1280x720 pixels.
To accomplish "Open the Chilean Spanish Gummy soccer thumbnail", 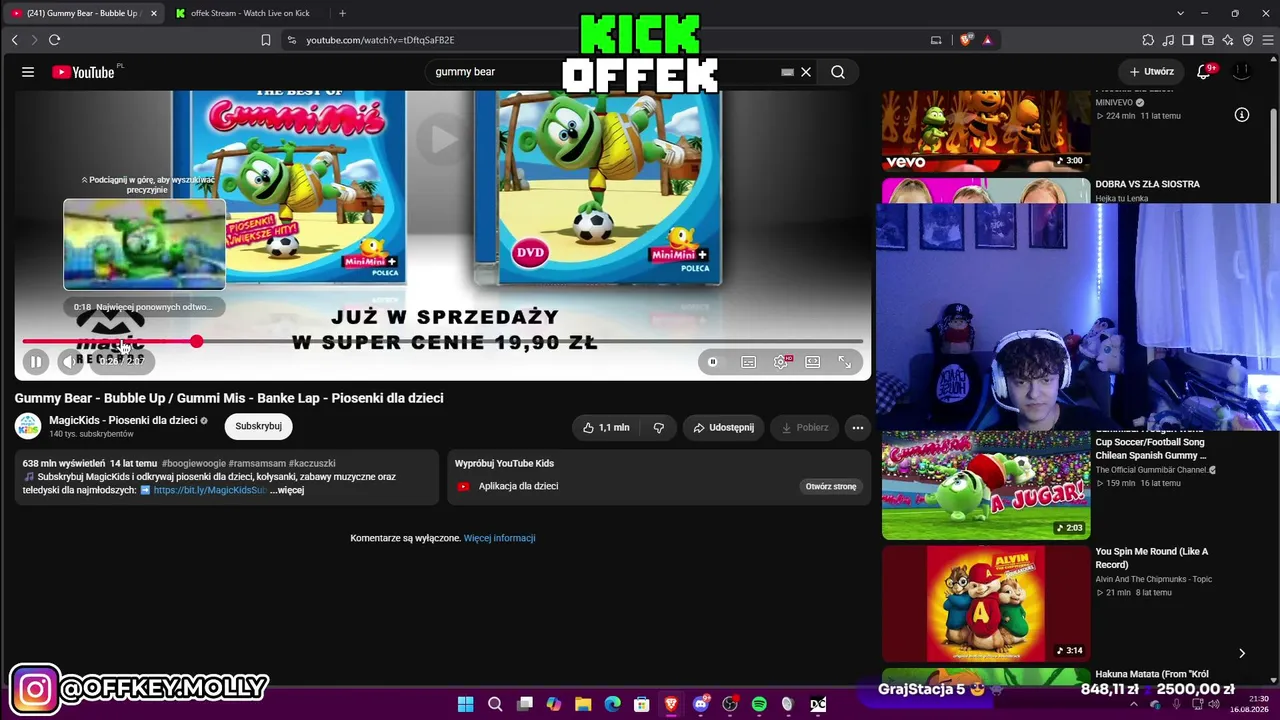I will click(x=986, y=485).
